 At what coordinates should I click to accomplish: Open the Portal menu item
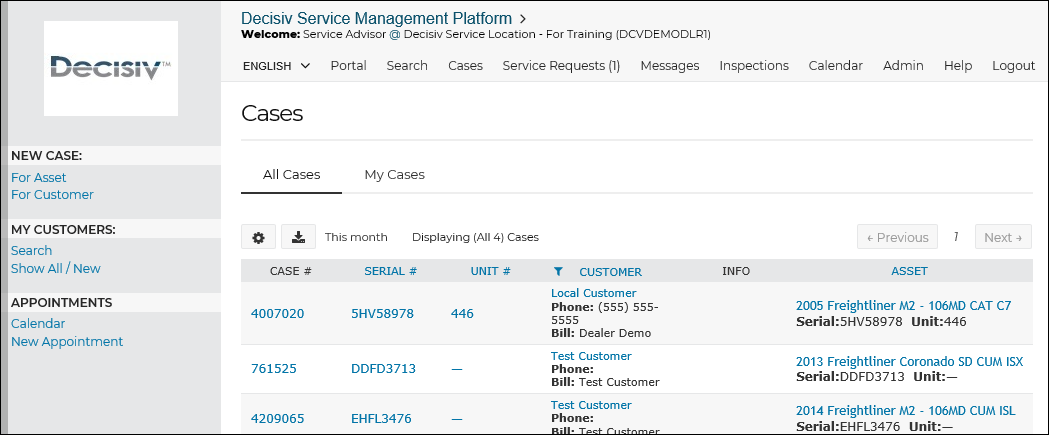coord(349,66)
